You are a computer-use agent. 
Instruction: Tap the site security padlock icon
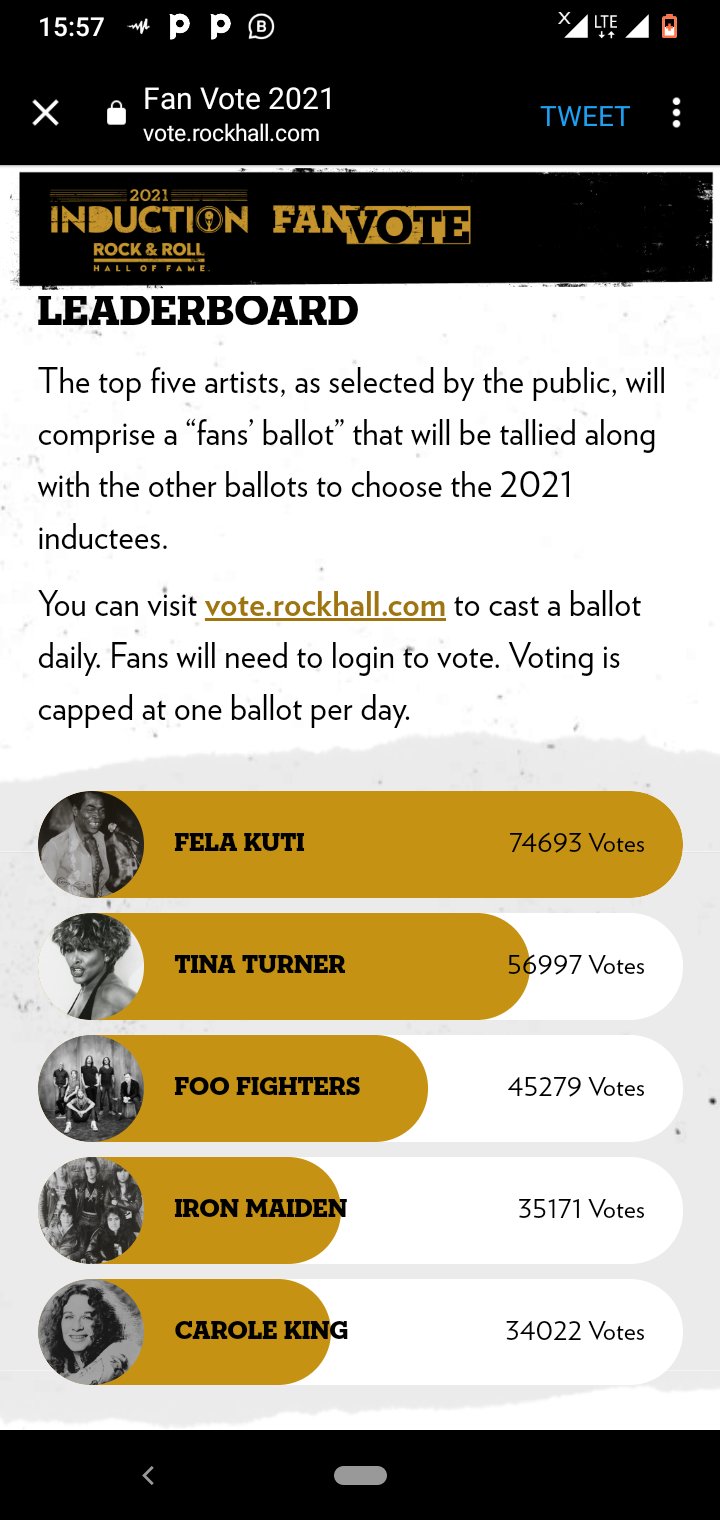[116, 114]
